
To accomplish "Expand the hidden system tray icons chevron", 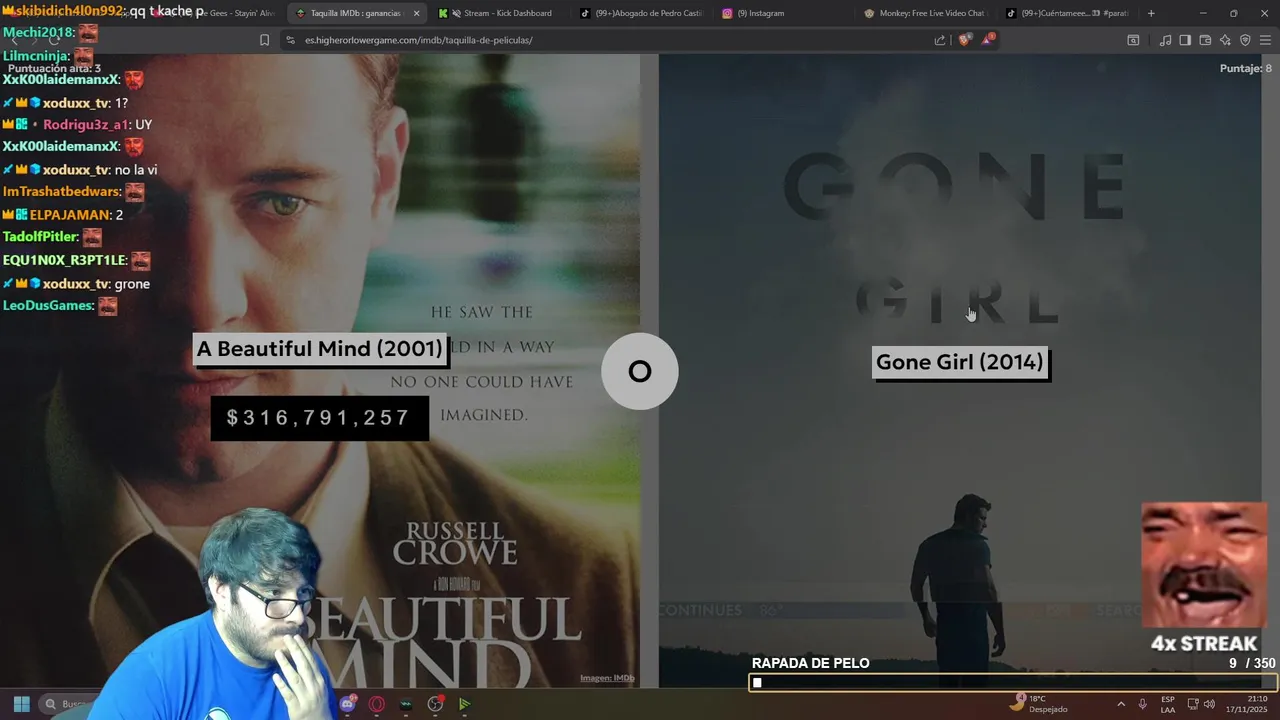I will (1120, 704).
